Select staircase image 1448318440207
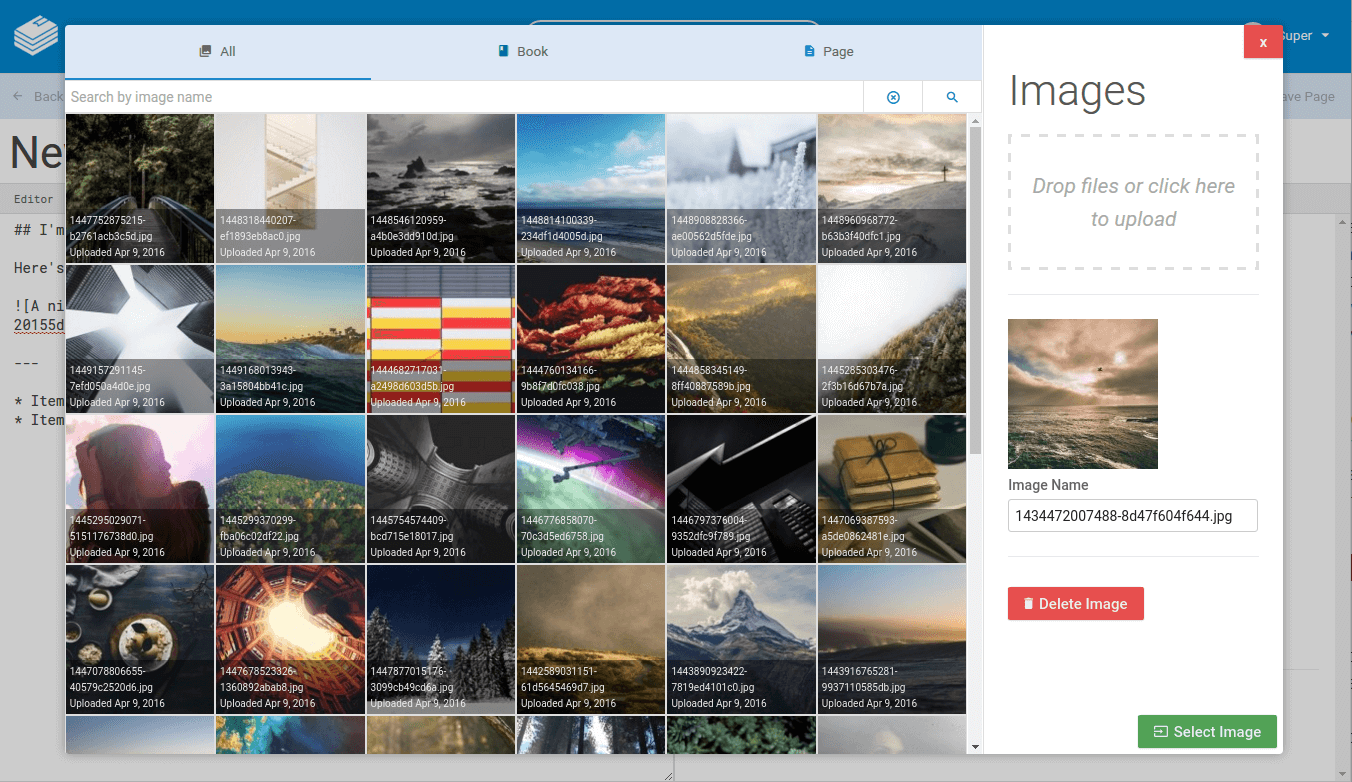Viewport: 1352px width, 782px height. [290, 188]
